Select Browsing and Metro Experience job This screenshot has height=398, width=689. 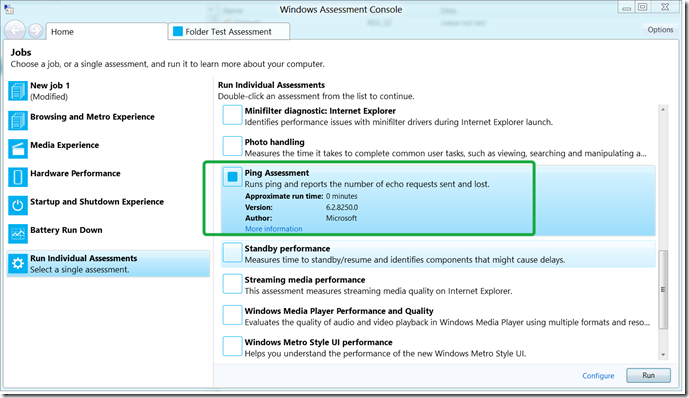pyautogui.click(x=109, y=121)
